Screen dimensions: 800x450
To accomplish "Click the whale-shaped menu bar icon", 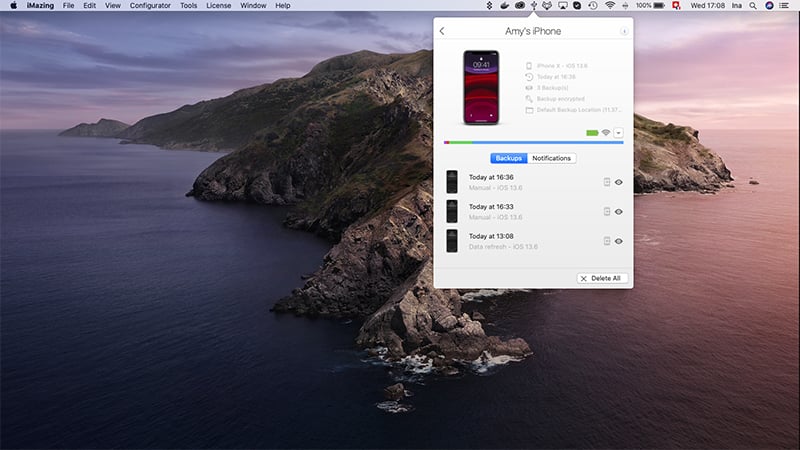I will point(504,6).
